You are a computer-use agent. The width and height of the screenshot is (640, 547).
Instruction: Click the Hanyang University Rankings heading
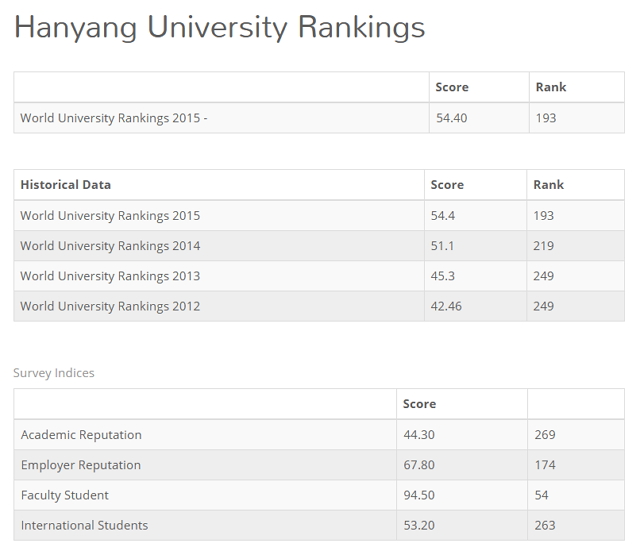click(220, 28)
